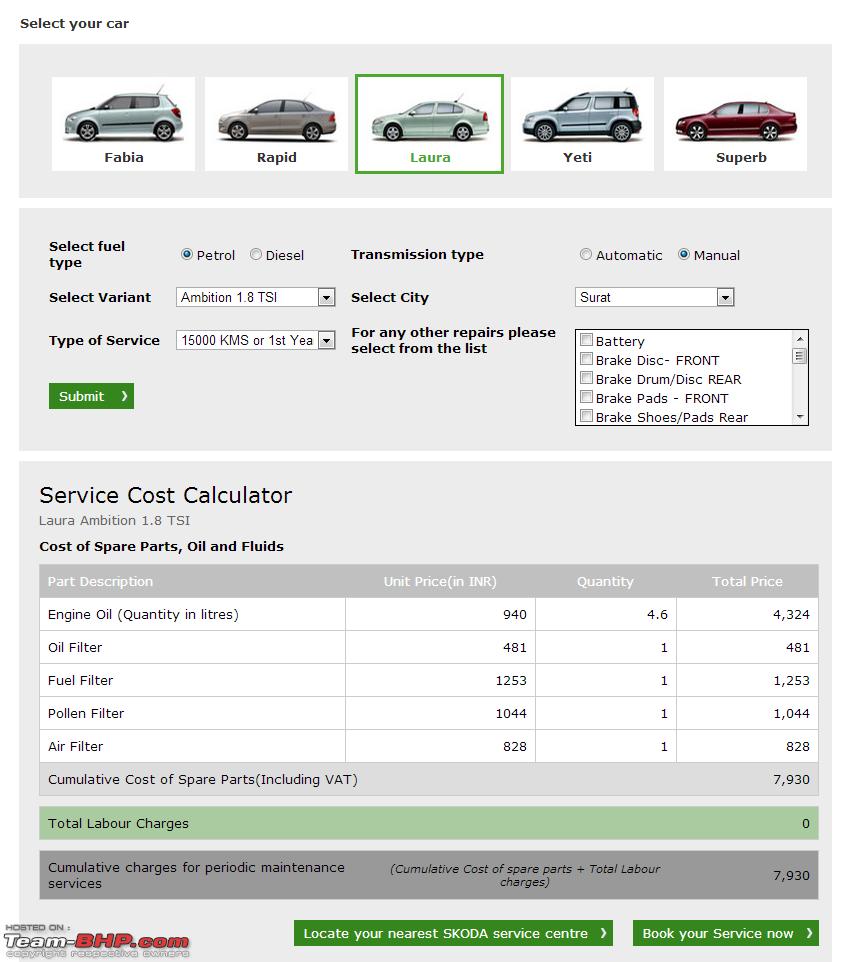Tick the Brake Drum/Disc REAR checkbox
This screenshot has height=962, width=856.
pyautogui.click(x=587, y=378)
